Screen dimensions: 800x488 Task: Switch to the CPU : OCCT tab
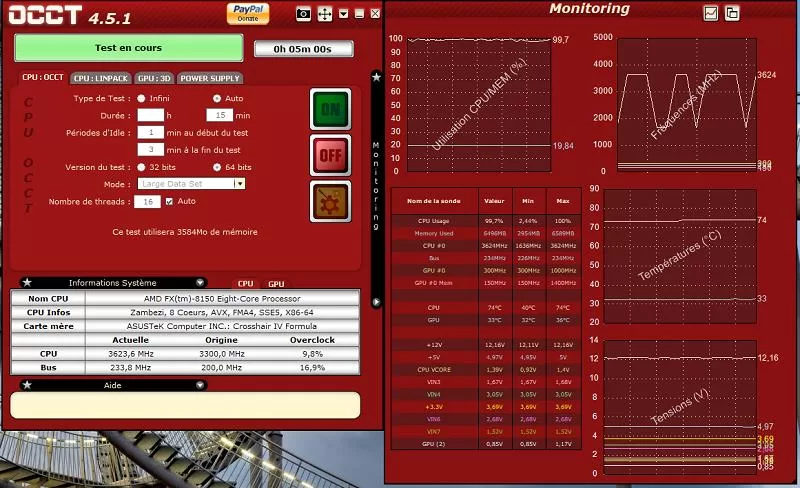coord(42,77)
